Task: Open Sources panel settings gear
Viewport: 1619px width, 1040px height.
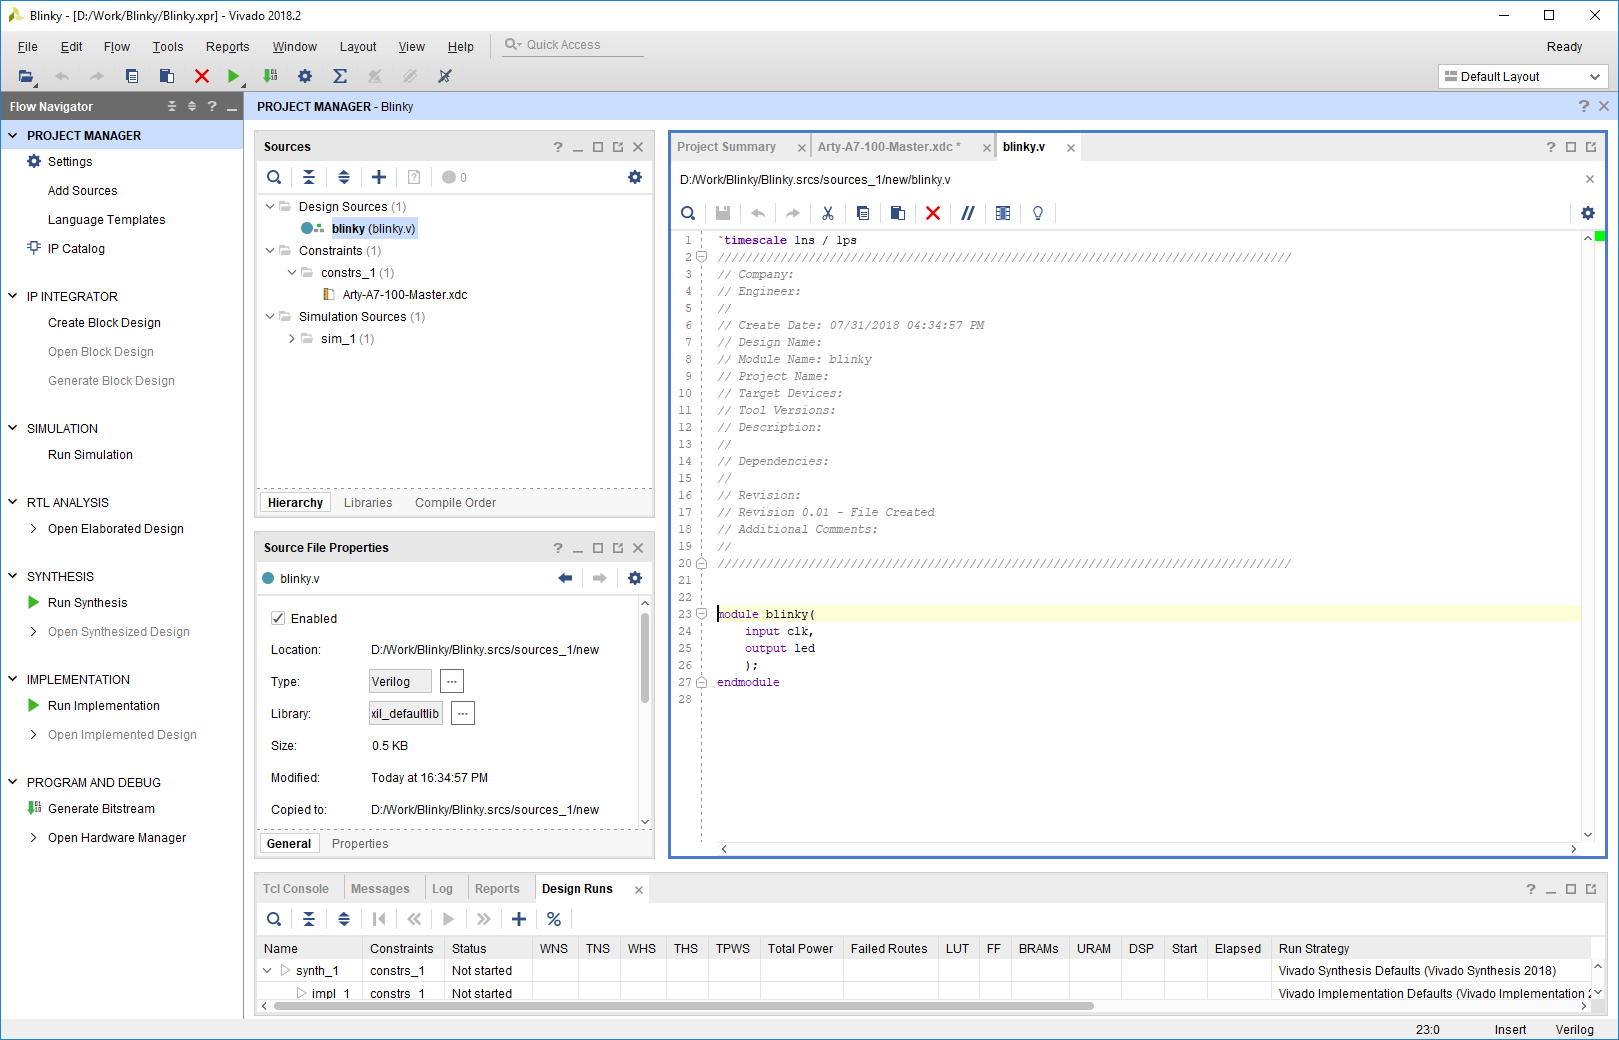Action: coord(635,177)
